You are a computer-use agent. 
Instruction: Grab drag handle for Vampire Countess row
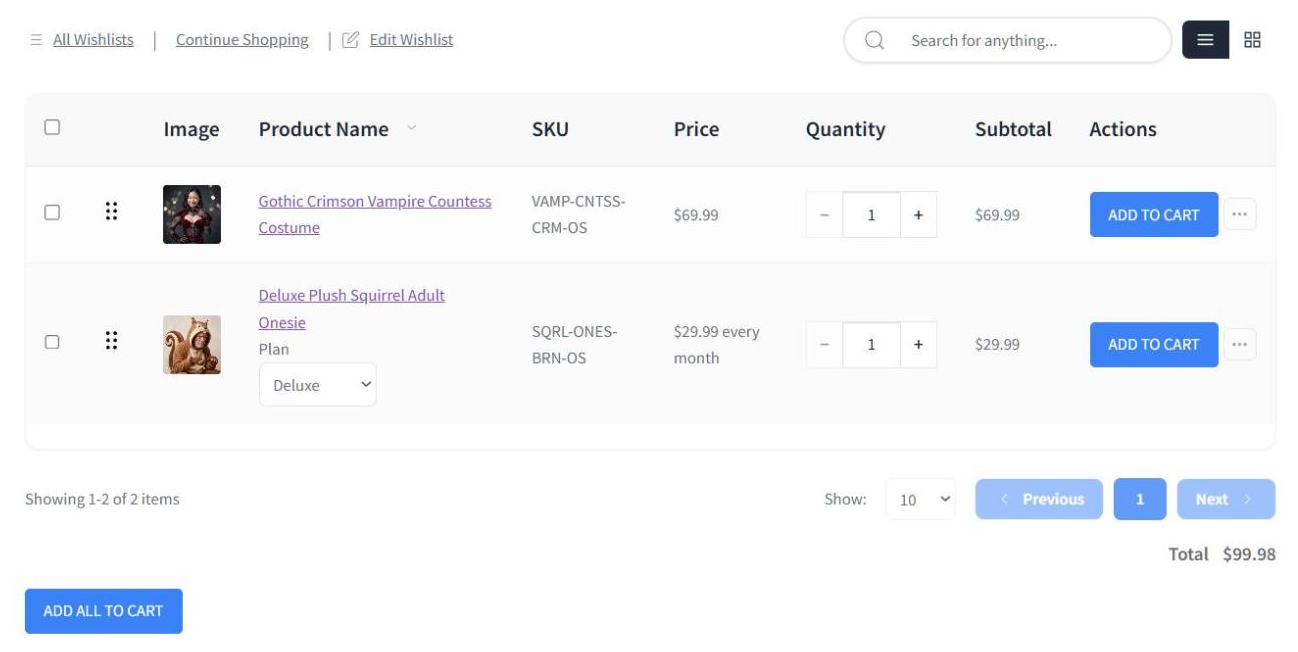point(112,212)
